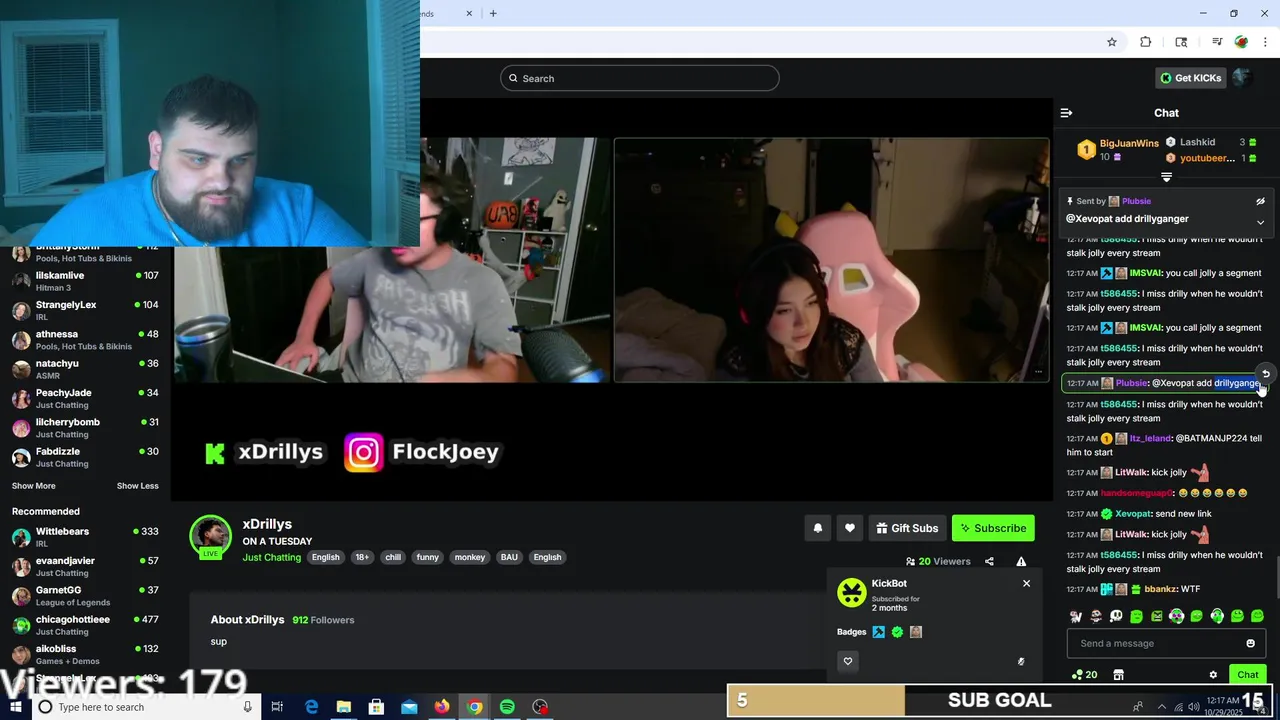Click the heart button in the KickBot card
The height and width of the screenshot is (720, 1280).
848,661
